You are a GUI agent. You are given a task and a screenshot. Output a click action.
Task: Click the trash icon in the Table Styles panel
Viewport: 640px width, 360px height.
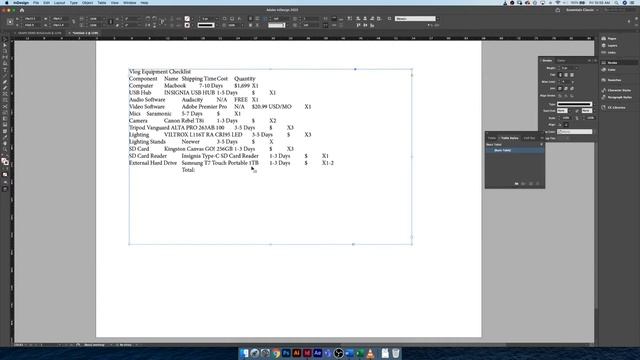[538, 184]
